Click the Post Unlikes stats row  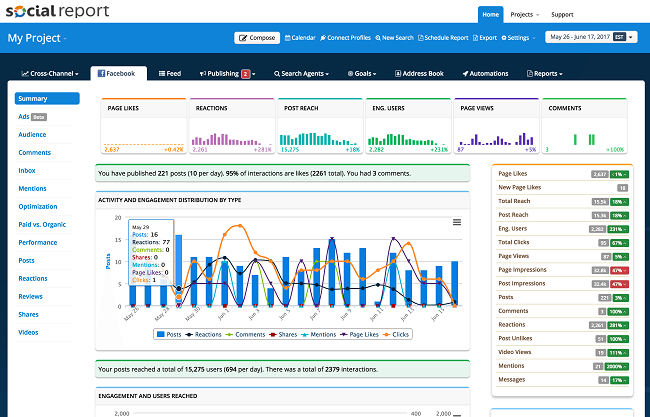tap(563, 339)
